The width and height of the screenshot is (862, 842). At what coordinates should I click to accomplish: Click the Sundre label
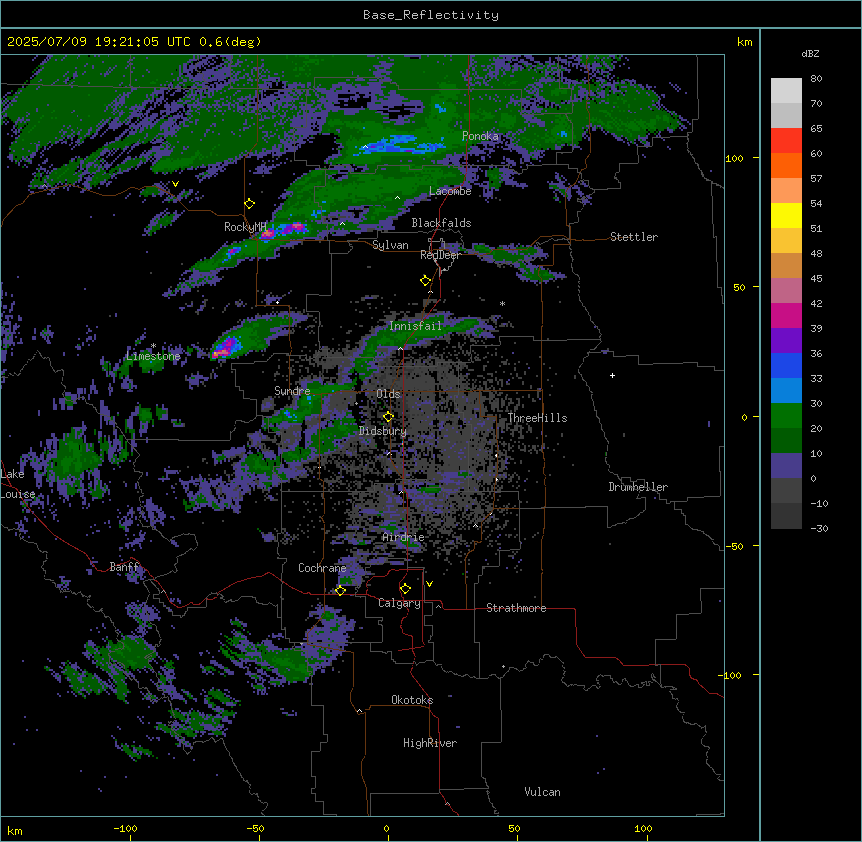click(292, 391)
